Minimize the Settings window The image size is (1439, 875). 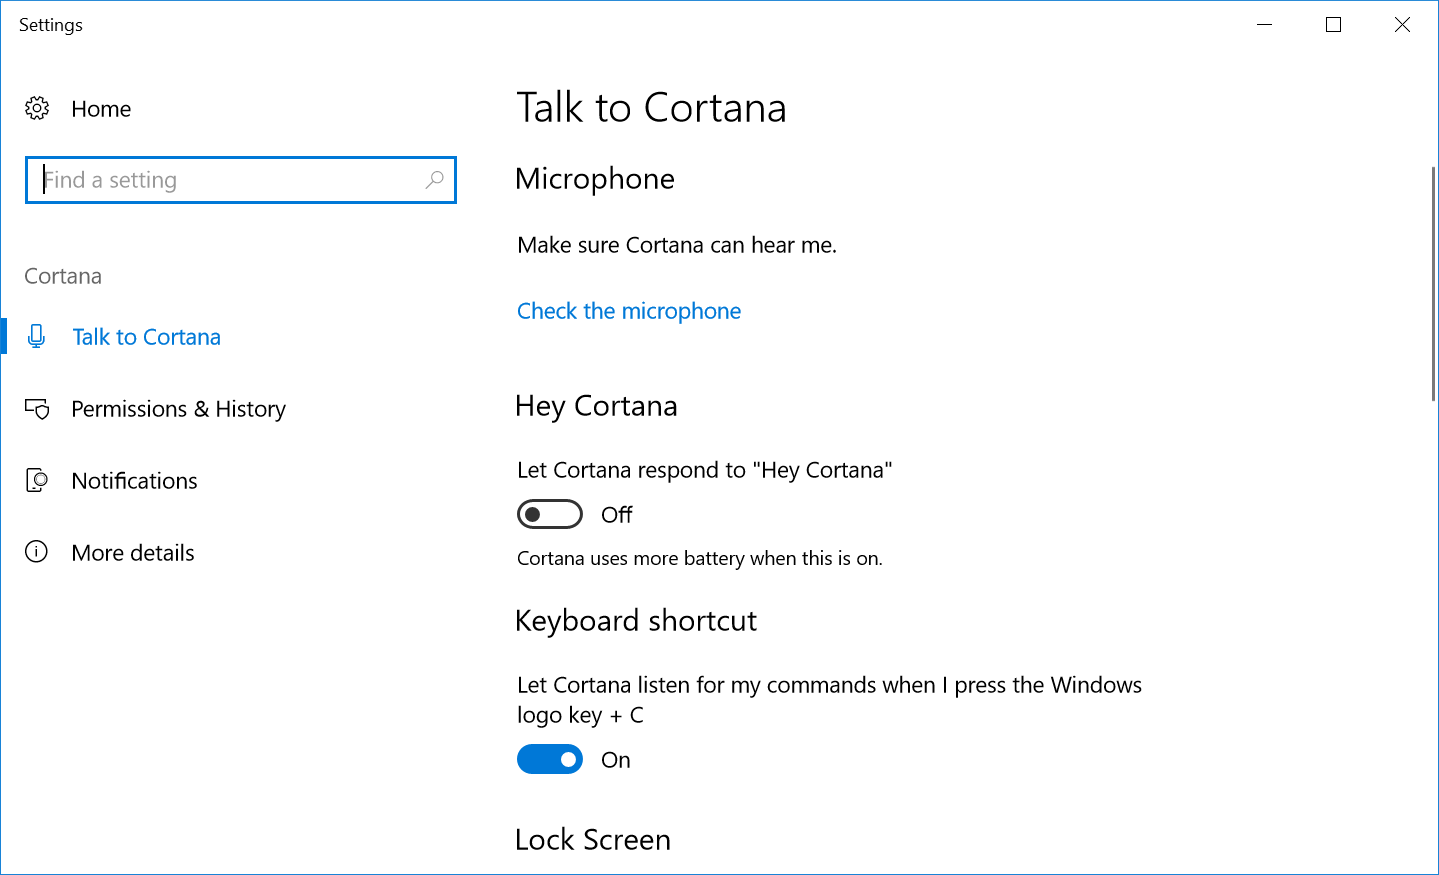(x=1265, y=25)
